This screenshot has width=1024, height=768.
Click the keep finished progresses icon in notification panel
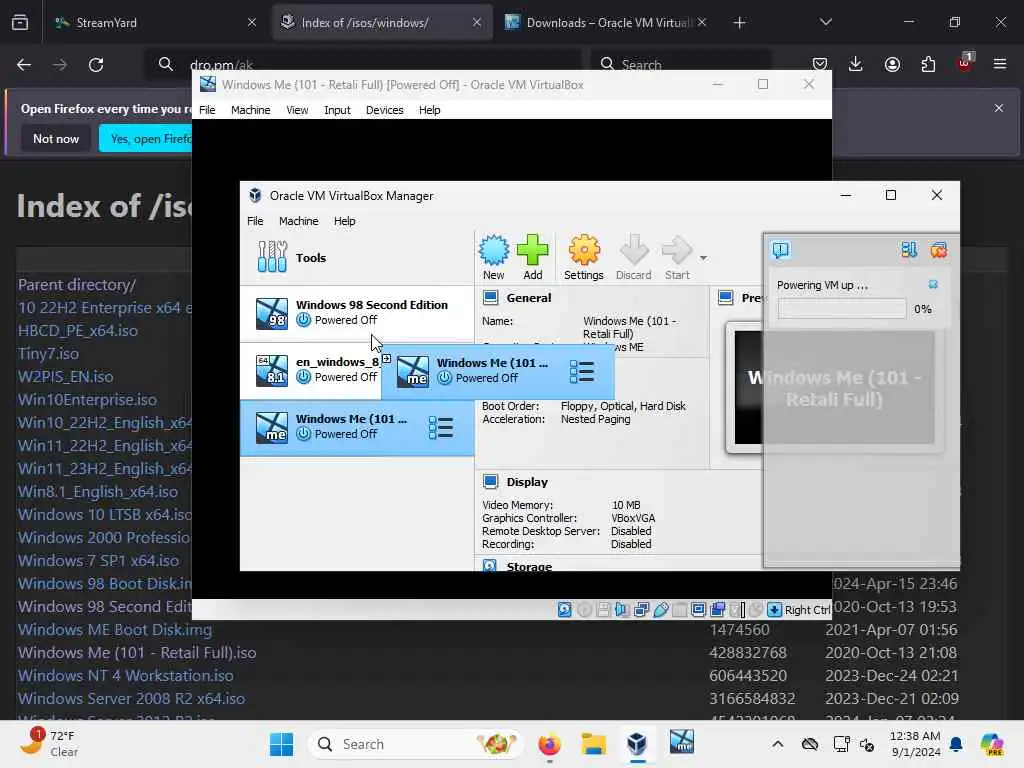909,250
